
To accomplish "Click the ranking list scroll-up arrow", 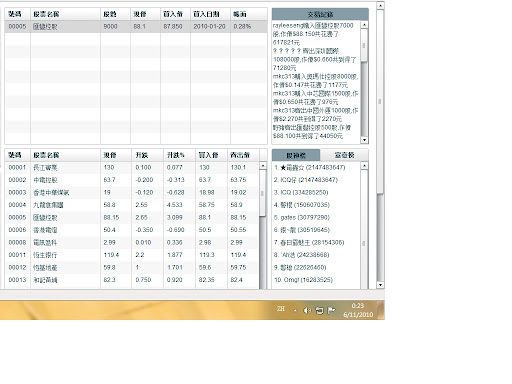I will (x=364, y=166).
